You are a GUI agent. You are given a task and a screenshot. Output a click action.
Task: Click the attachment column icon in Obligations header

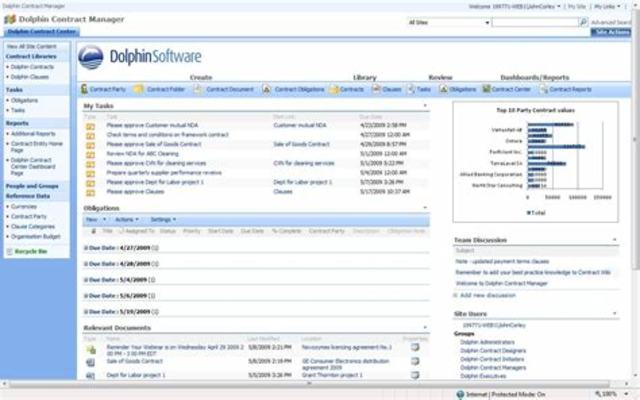point(93,231)
